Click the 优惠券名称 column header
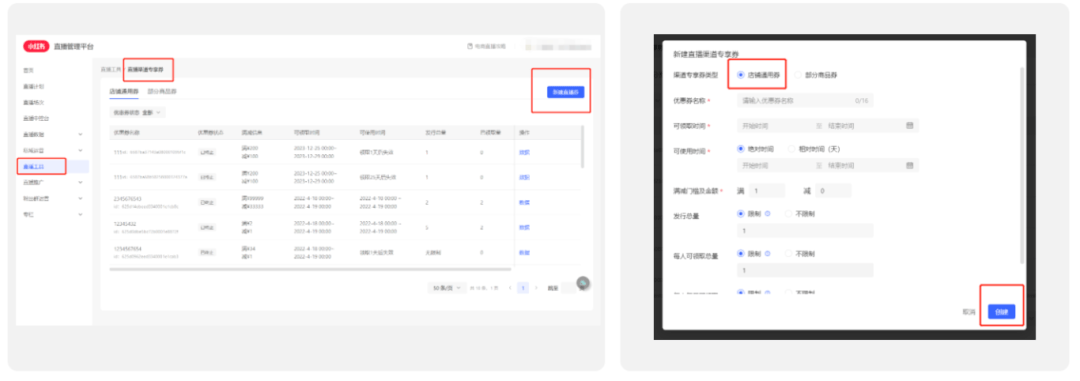 point(127,132)
